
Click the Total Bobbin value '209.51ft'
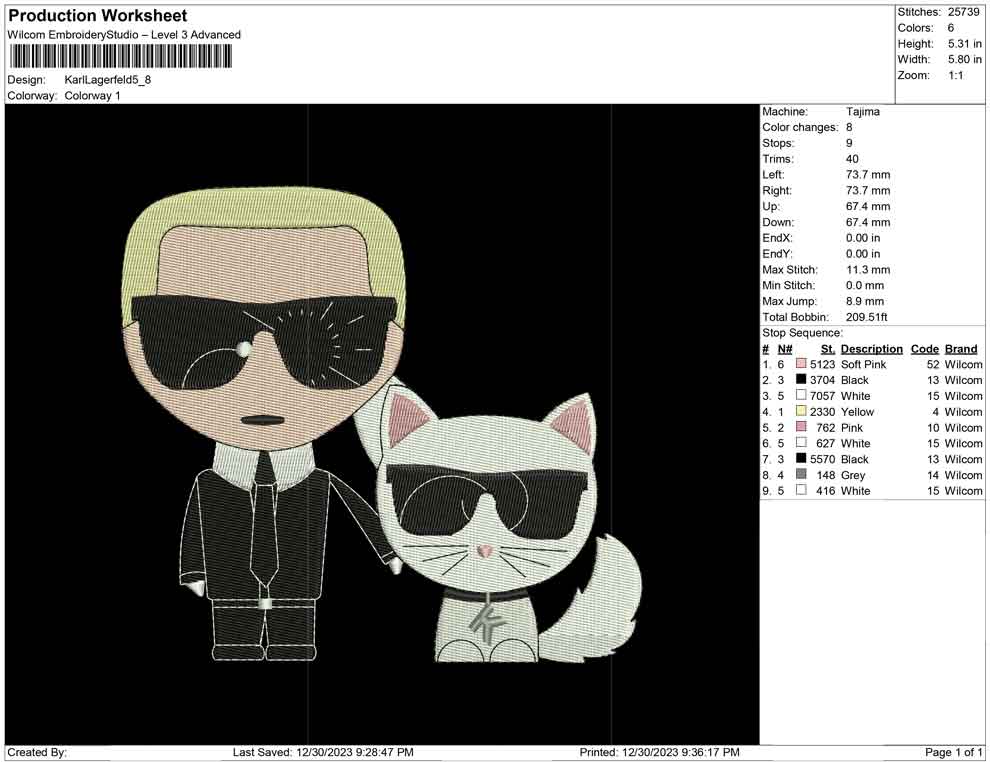pyautogui.click(x=867, y=317)
